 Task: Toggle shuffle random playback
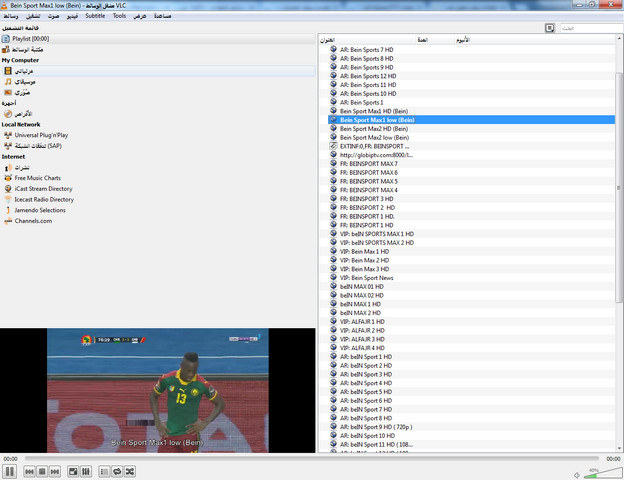tap(129, 471)
